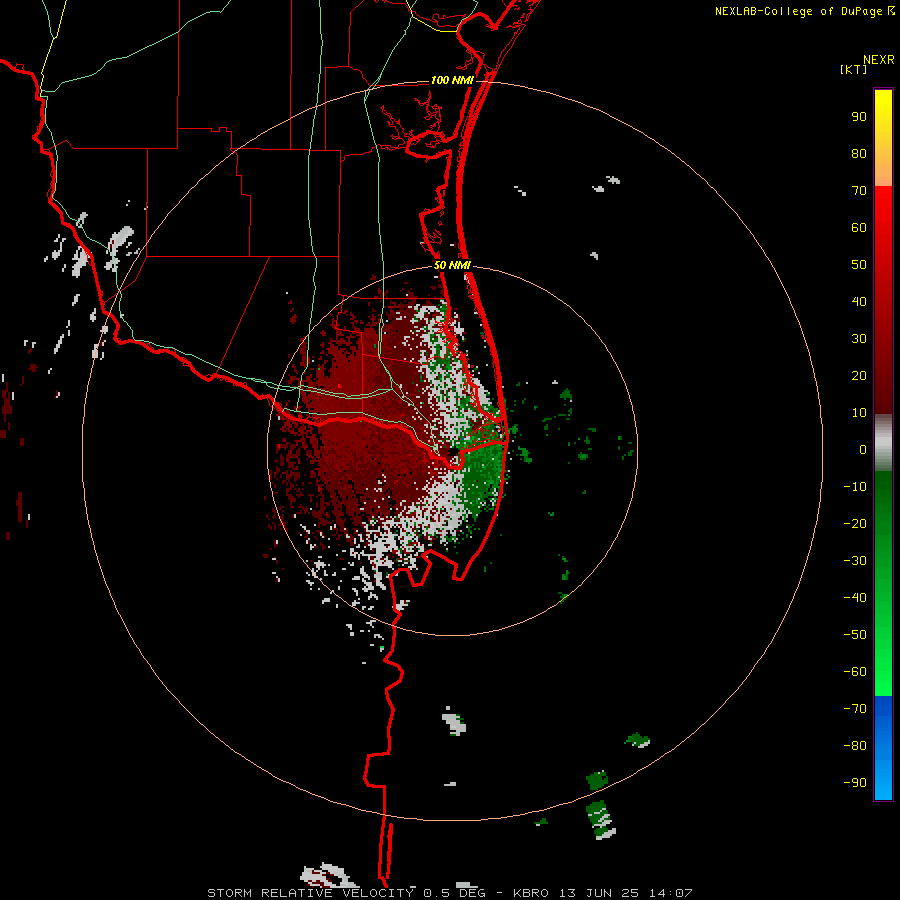Screen dimensions: 900x900
Task: Click the blue bottom segment of color bar
Action: [883, 748]
